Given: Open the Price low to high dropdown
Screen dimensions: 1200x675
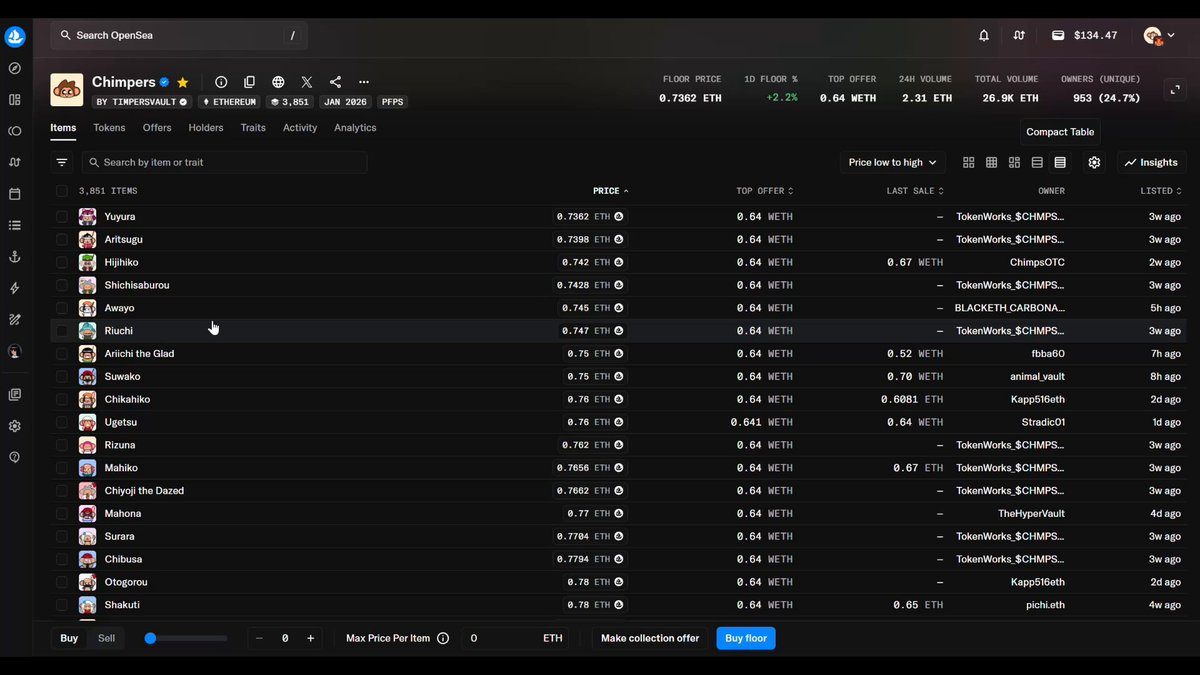Looking at the screenshot, I should coord(892,162).
